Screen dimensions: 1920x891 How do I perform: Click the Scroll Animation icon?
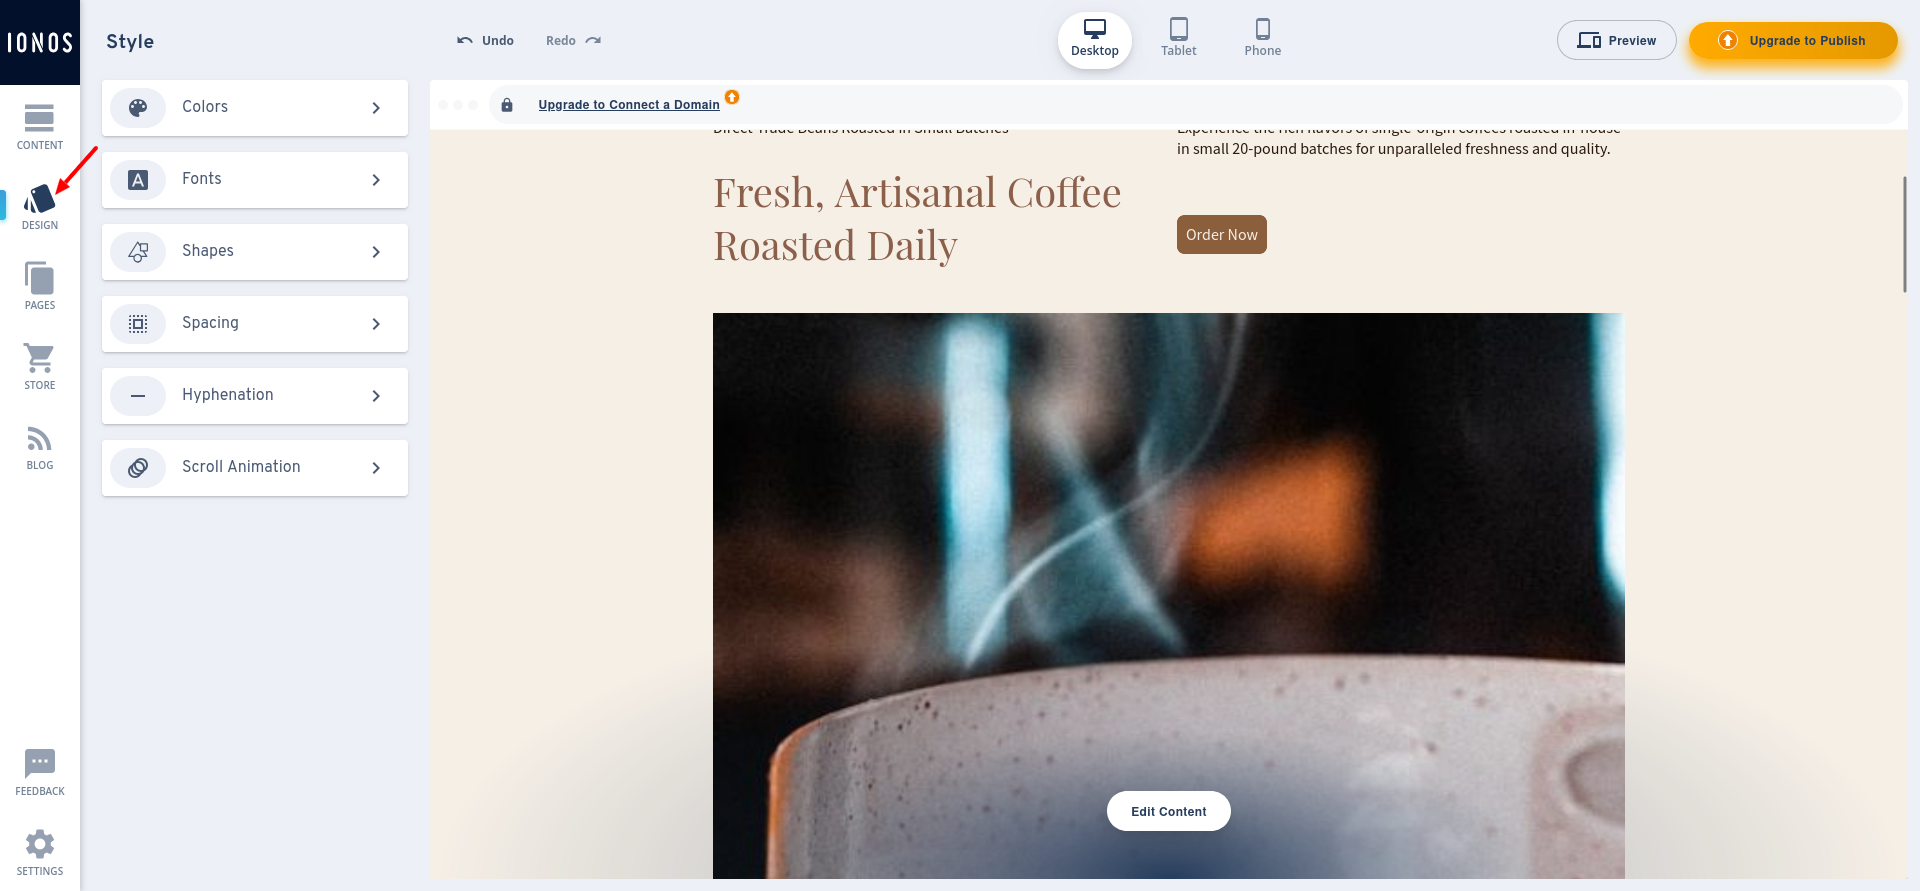click(138, 468)
